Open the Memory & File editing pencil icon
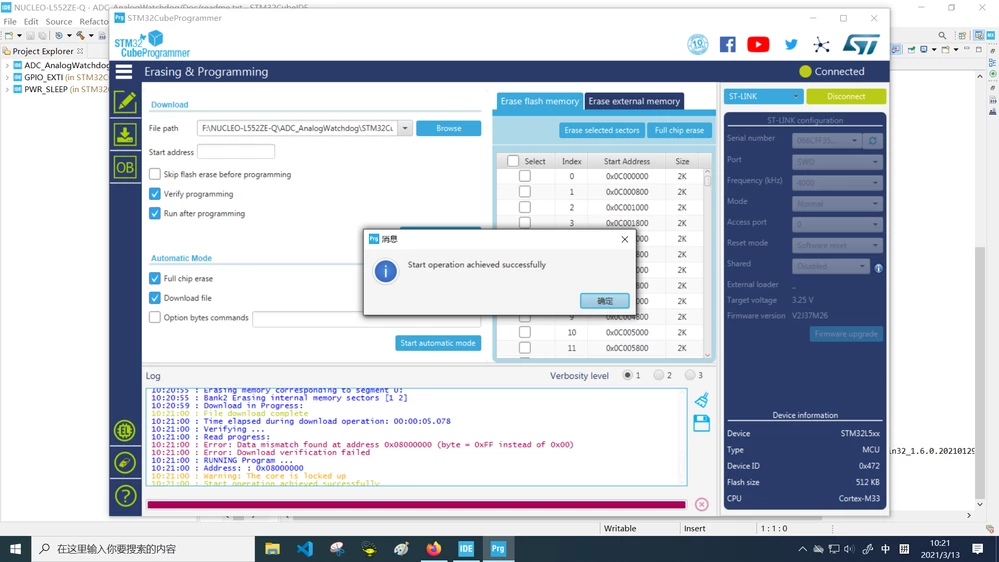The height and width of the screenshot is (562, 999). (125, 102)
